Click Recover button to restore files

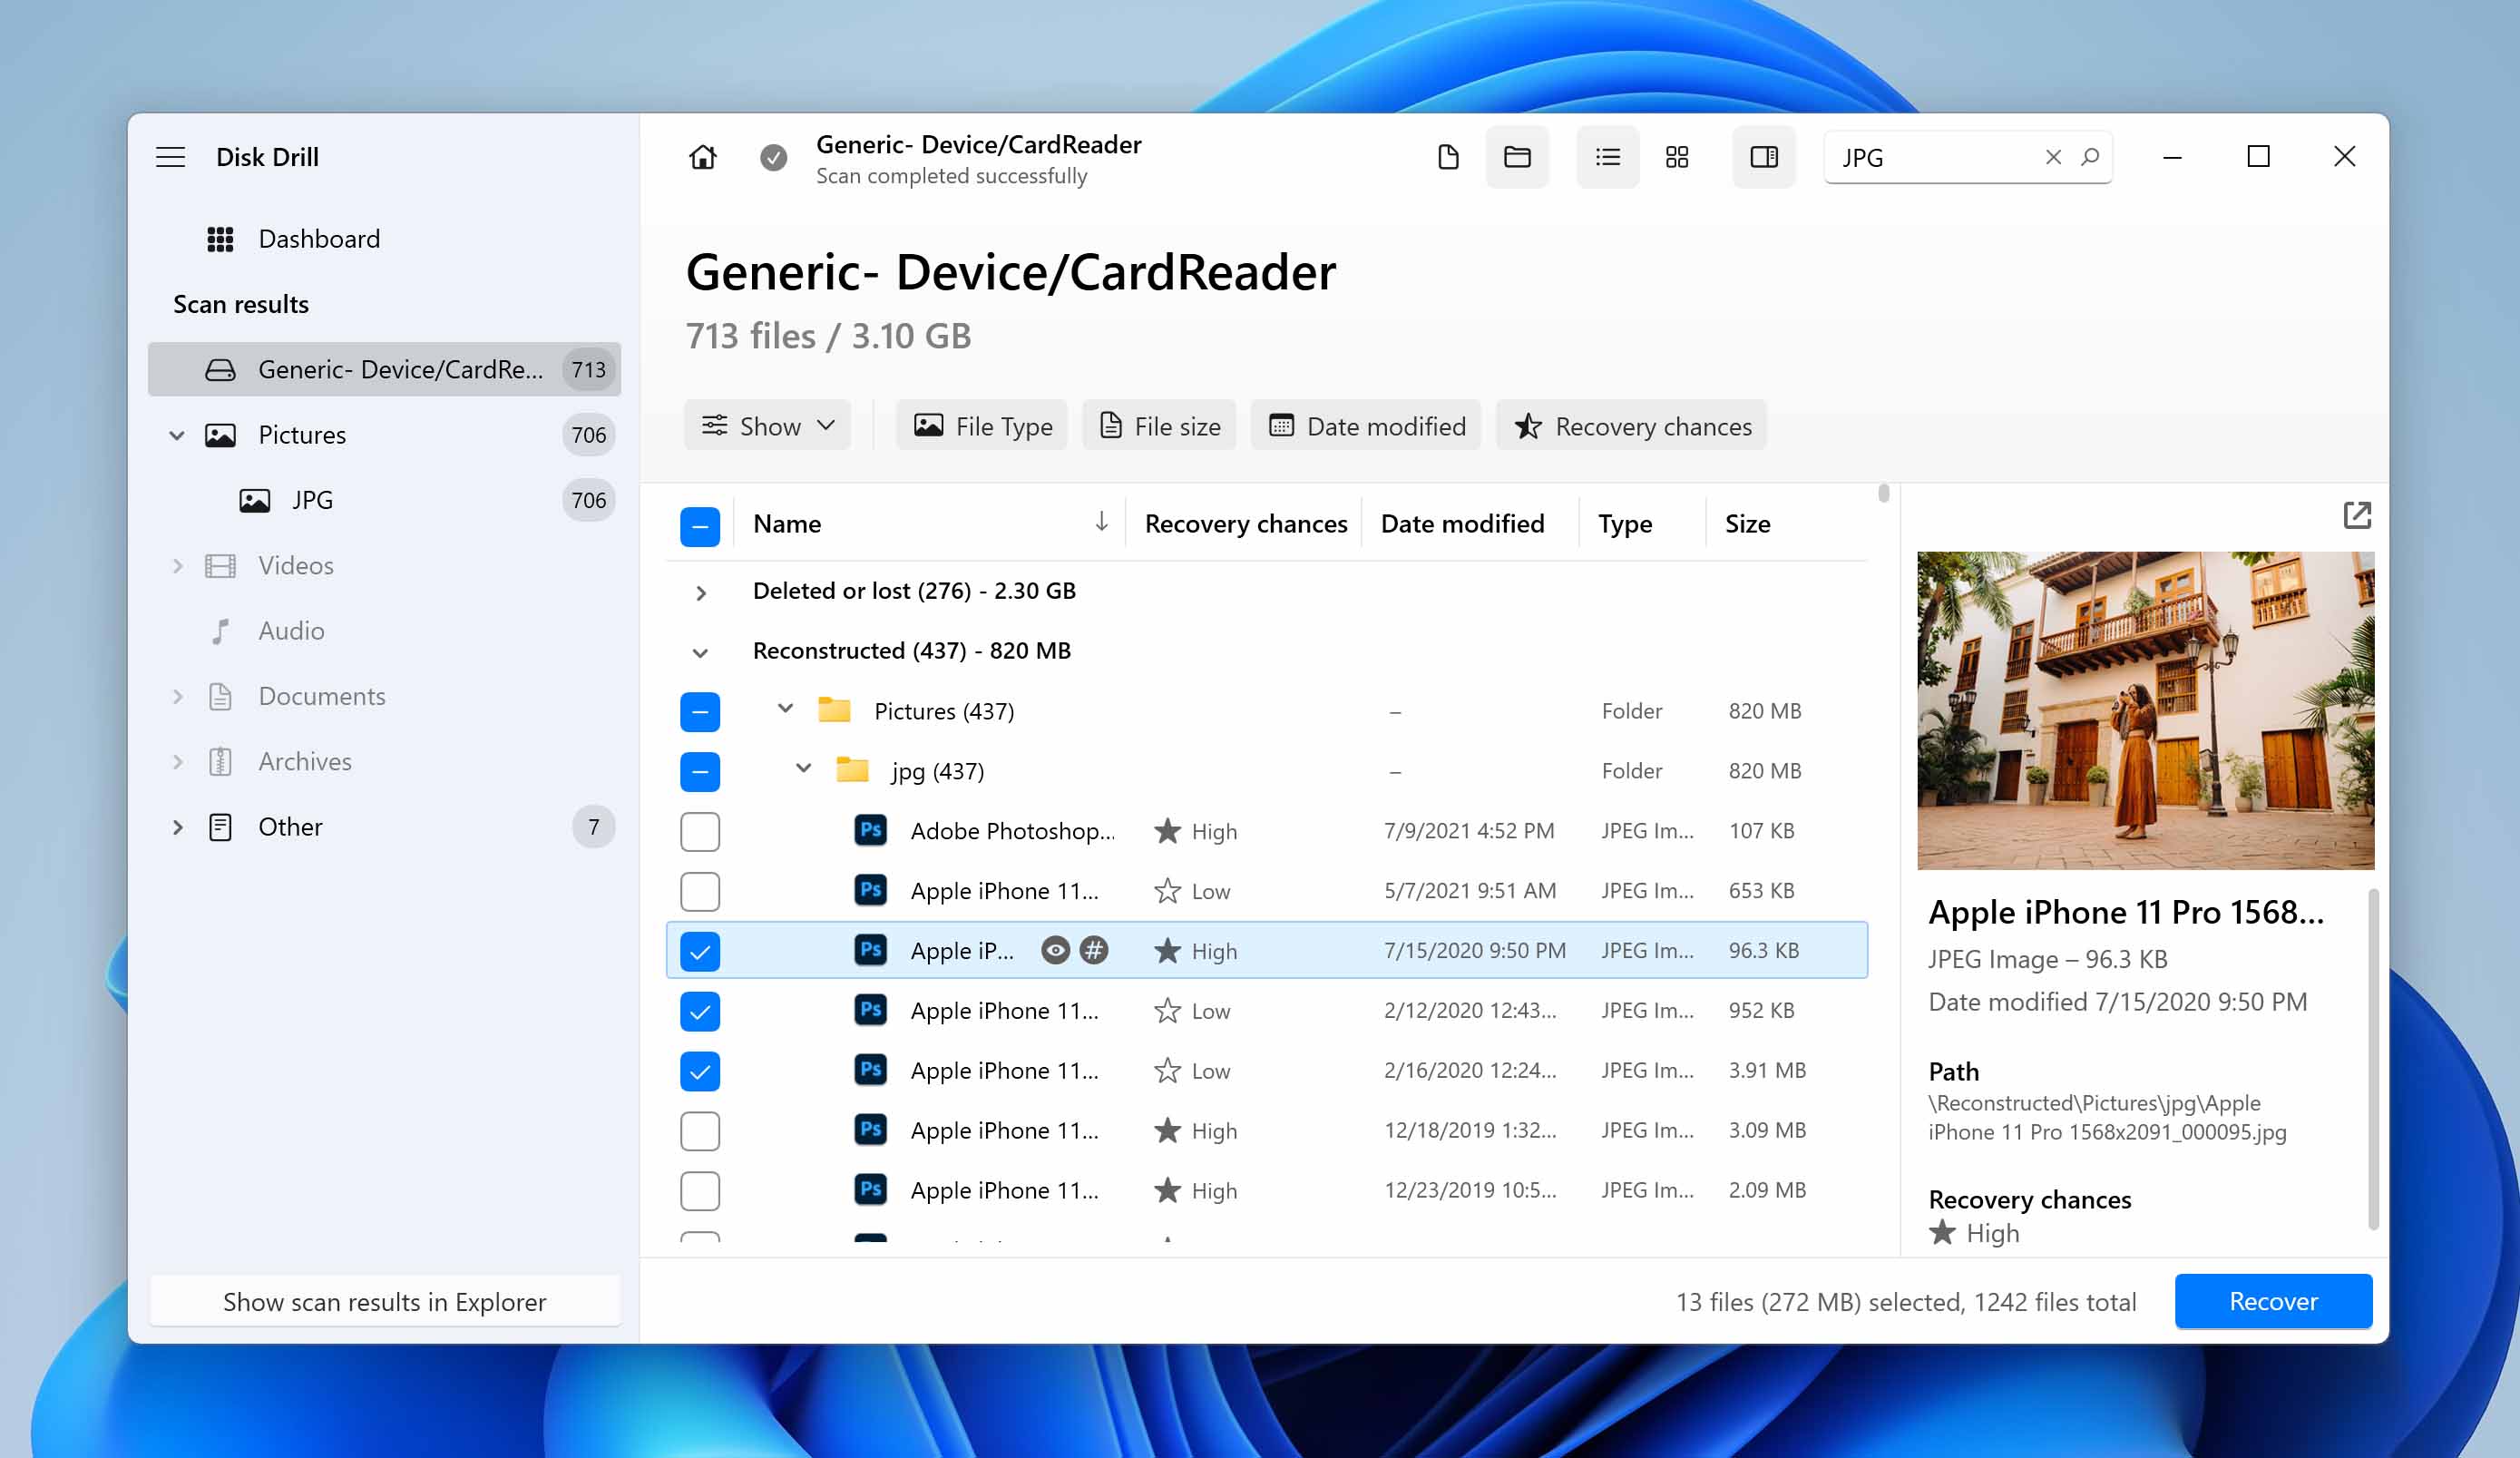[2273, 1300]
